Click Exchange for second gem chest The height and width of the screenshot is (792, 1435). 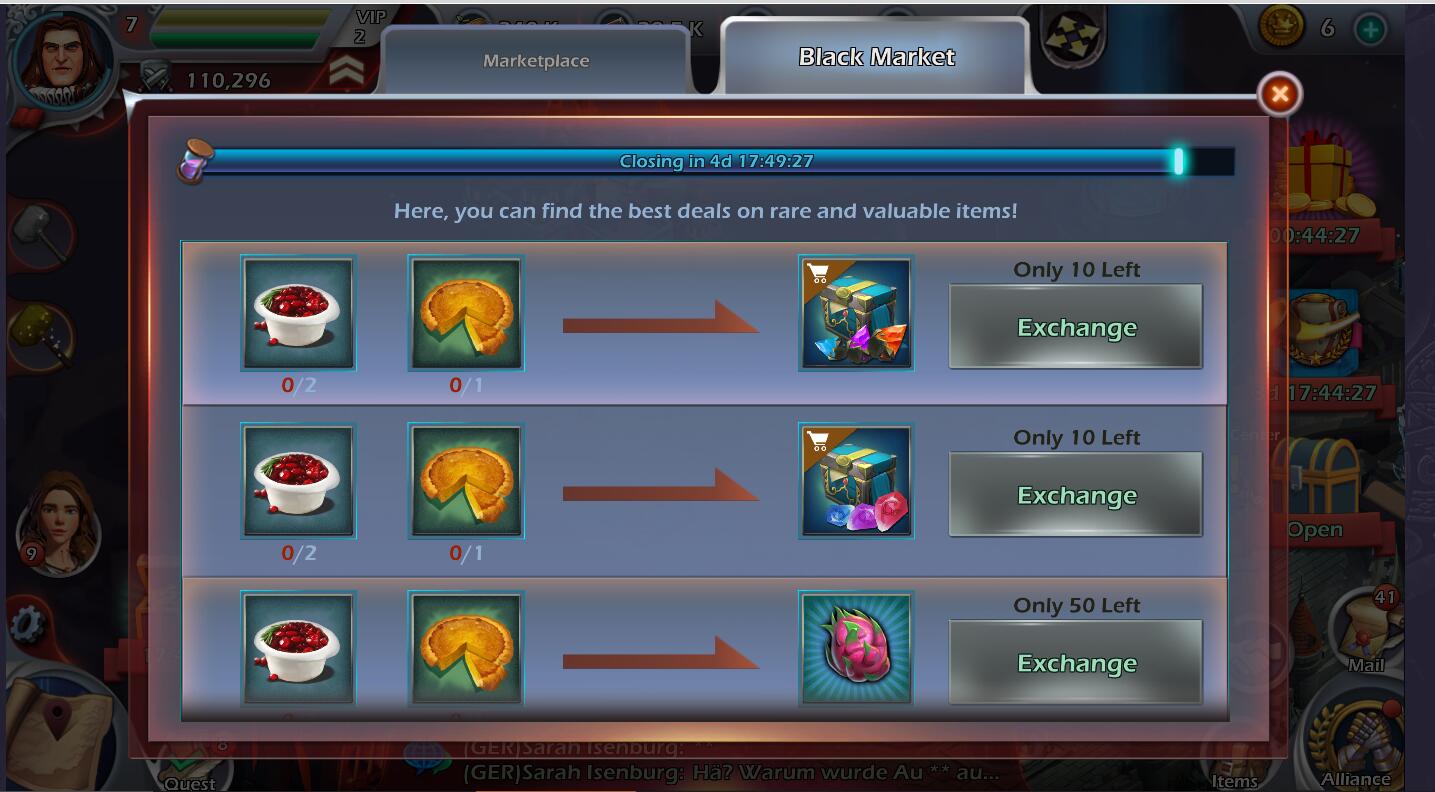(x=1076, y=495)
